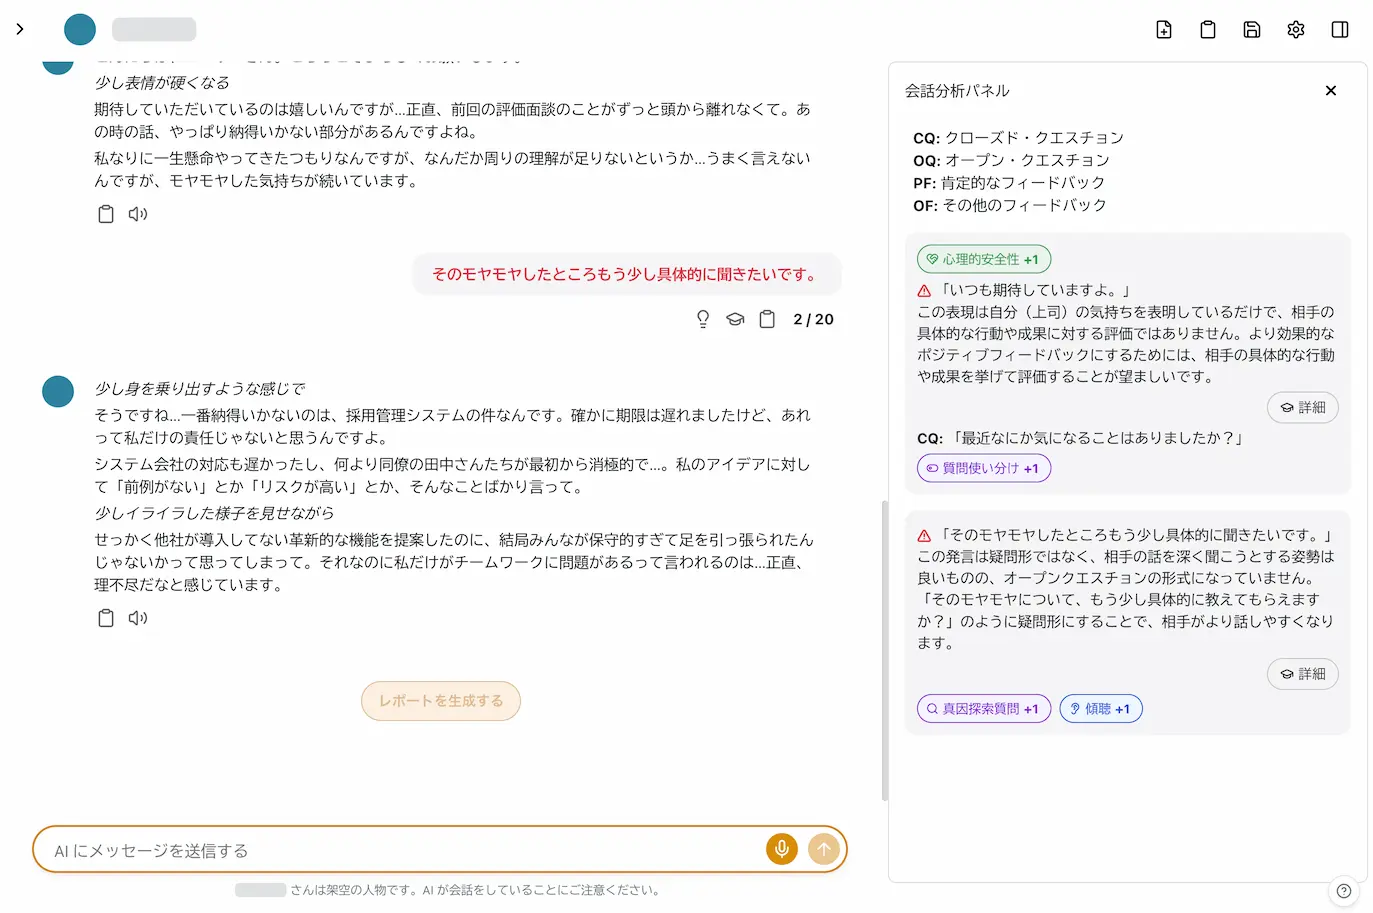Start voice input with the microphone icon

(781, 849)
